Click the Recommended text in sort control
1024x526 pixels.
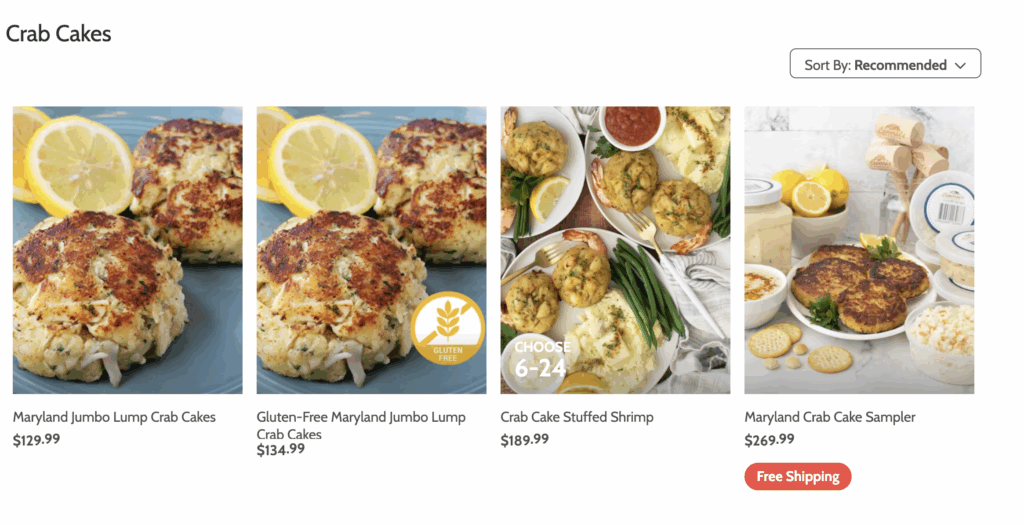tap(900, 65)
